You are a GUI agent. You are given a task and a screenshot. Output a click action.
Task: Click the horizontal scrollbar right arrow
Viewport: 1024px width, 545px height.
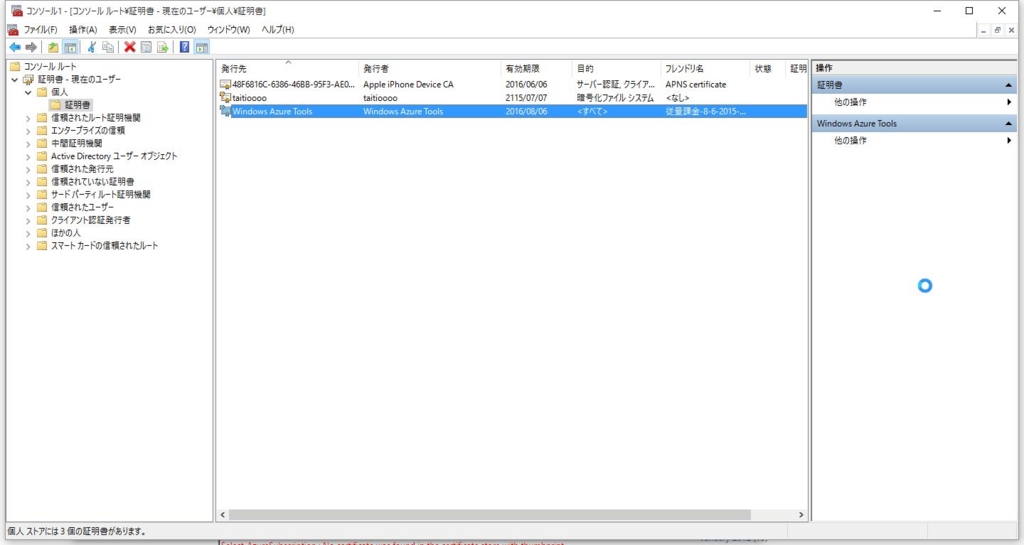pyautogui.click(x=801, y=514)
